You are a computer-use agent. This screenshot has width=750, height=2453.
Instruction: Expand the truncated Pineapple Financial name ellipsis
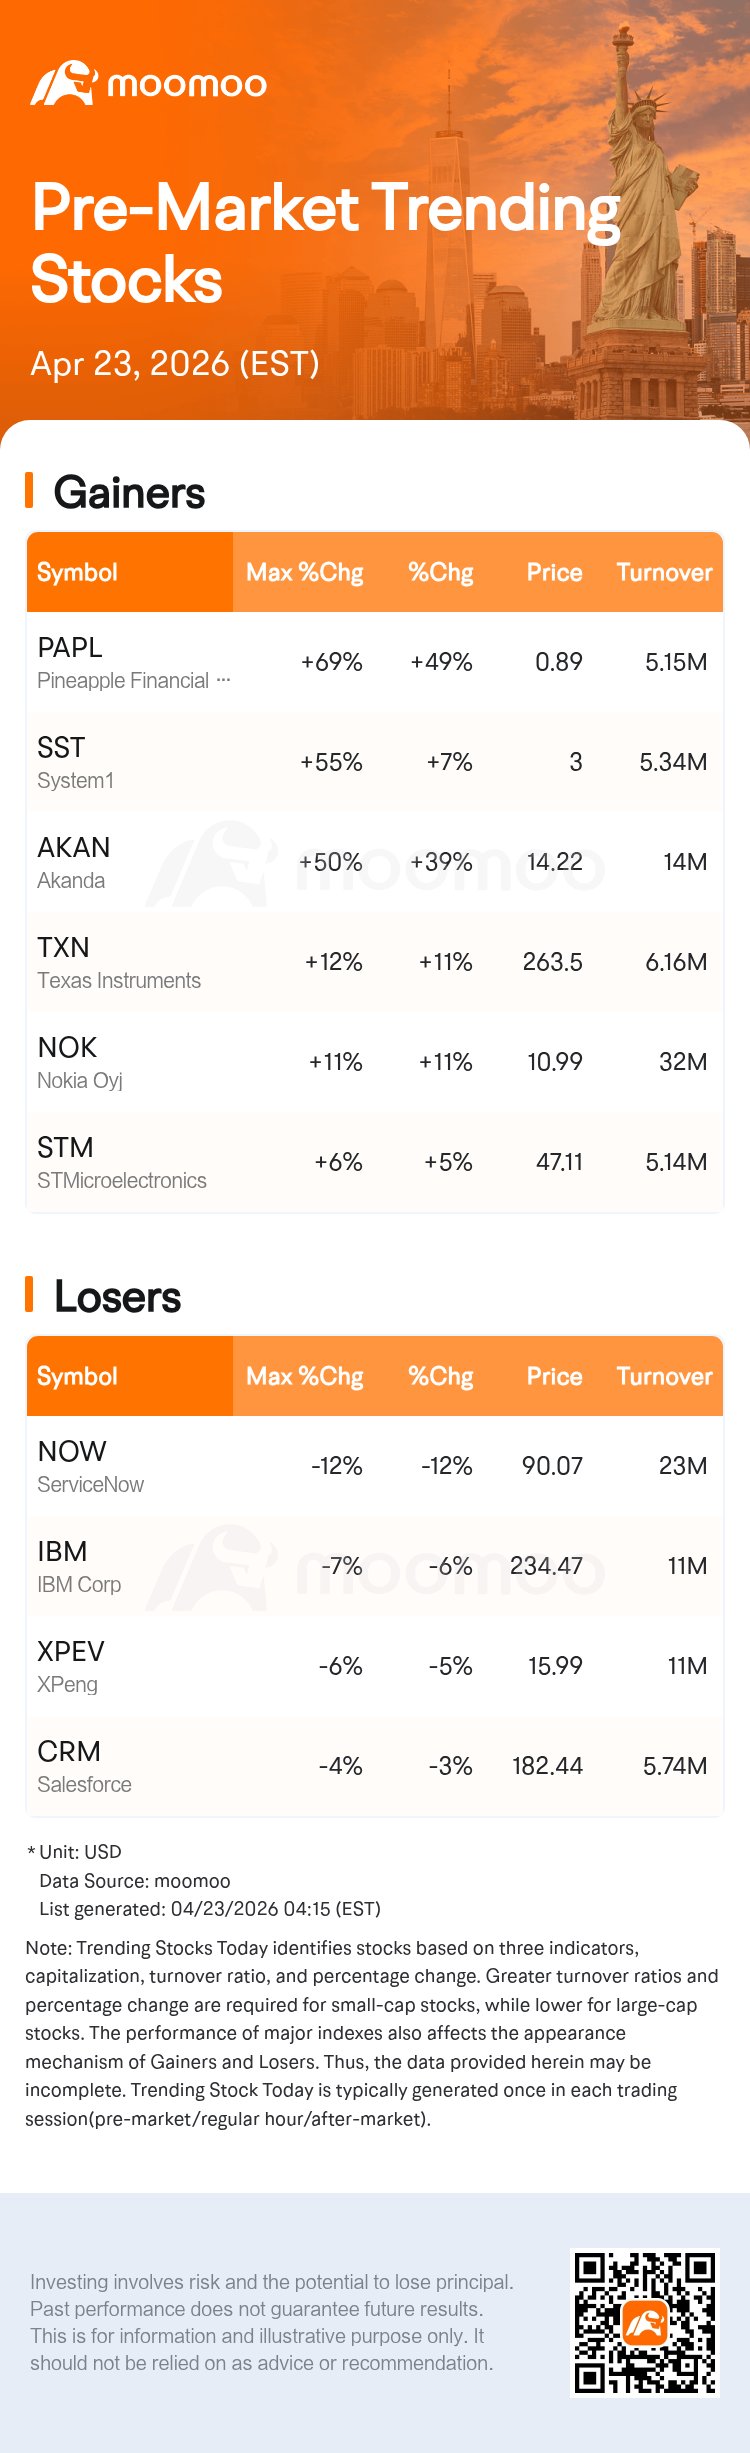[x=223, y=680]
